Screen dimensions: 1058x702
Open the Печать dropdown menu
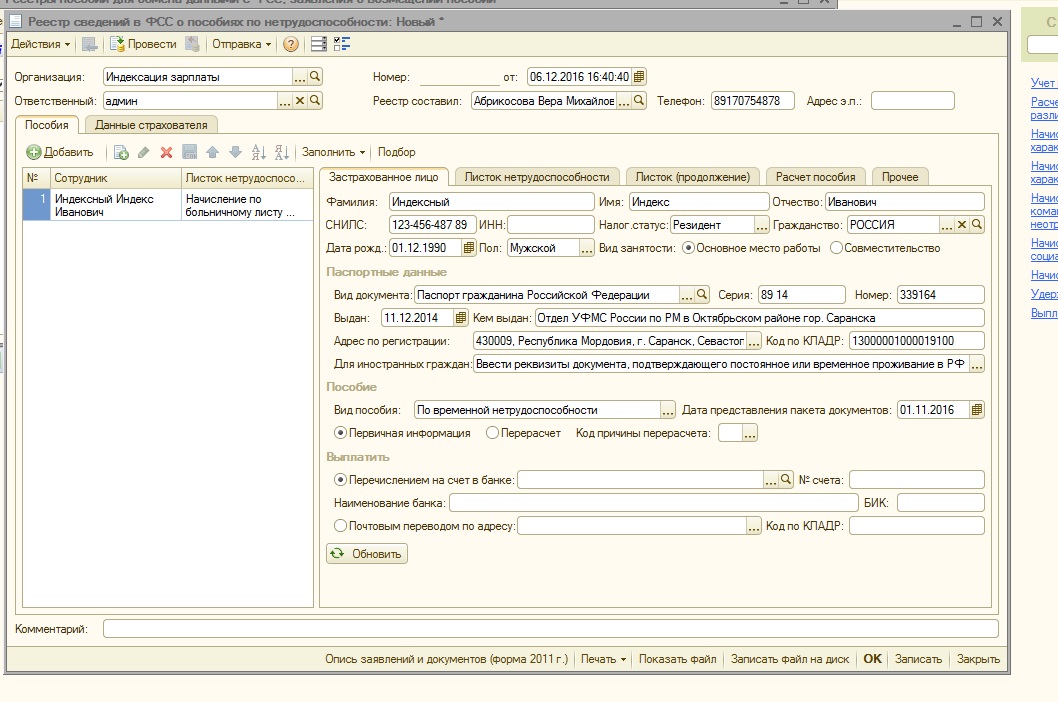click(603, 659)
